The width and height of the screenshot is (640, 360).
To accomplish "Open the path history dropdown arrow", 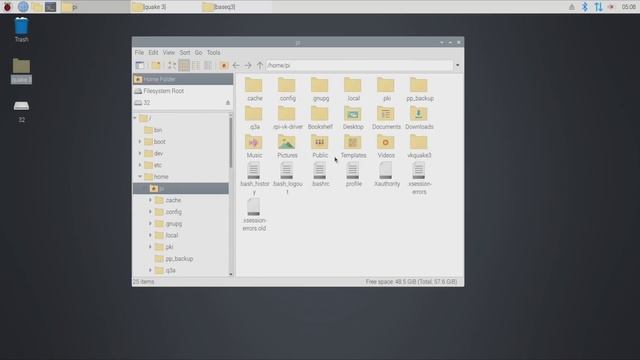I will pos(458,65).
